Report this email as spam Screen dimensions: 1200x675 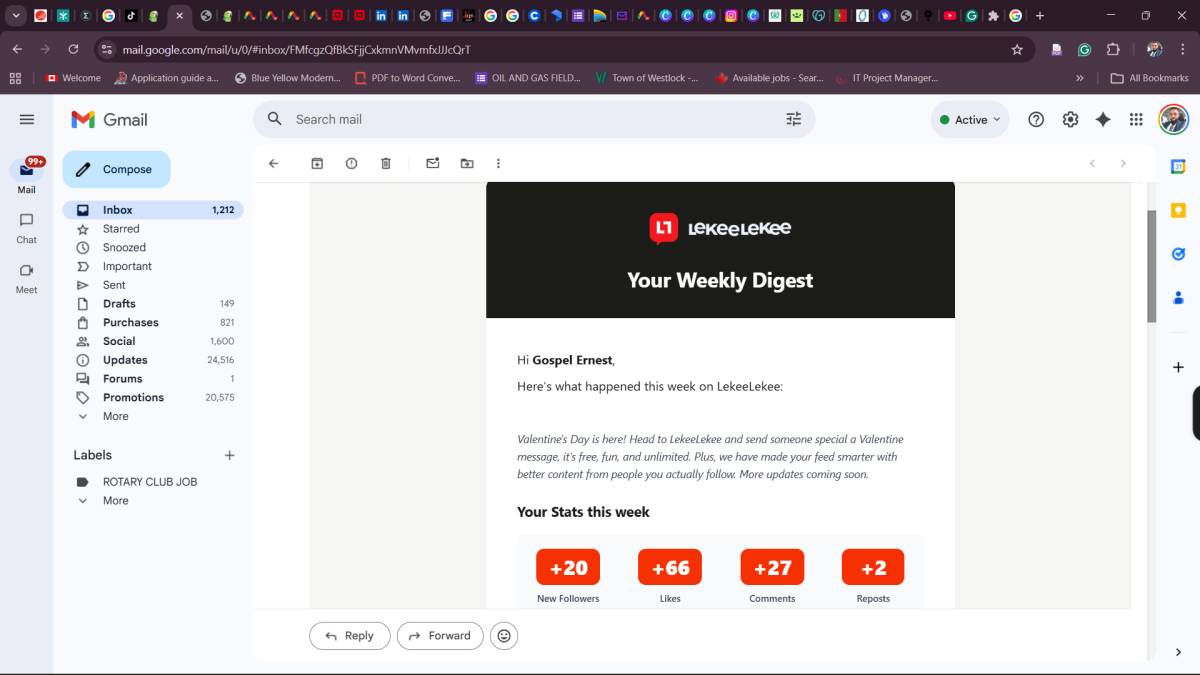351,163
